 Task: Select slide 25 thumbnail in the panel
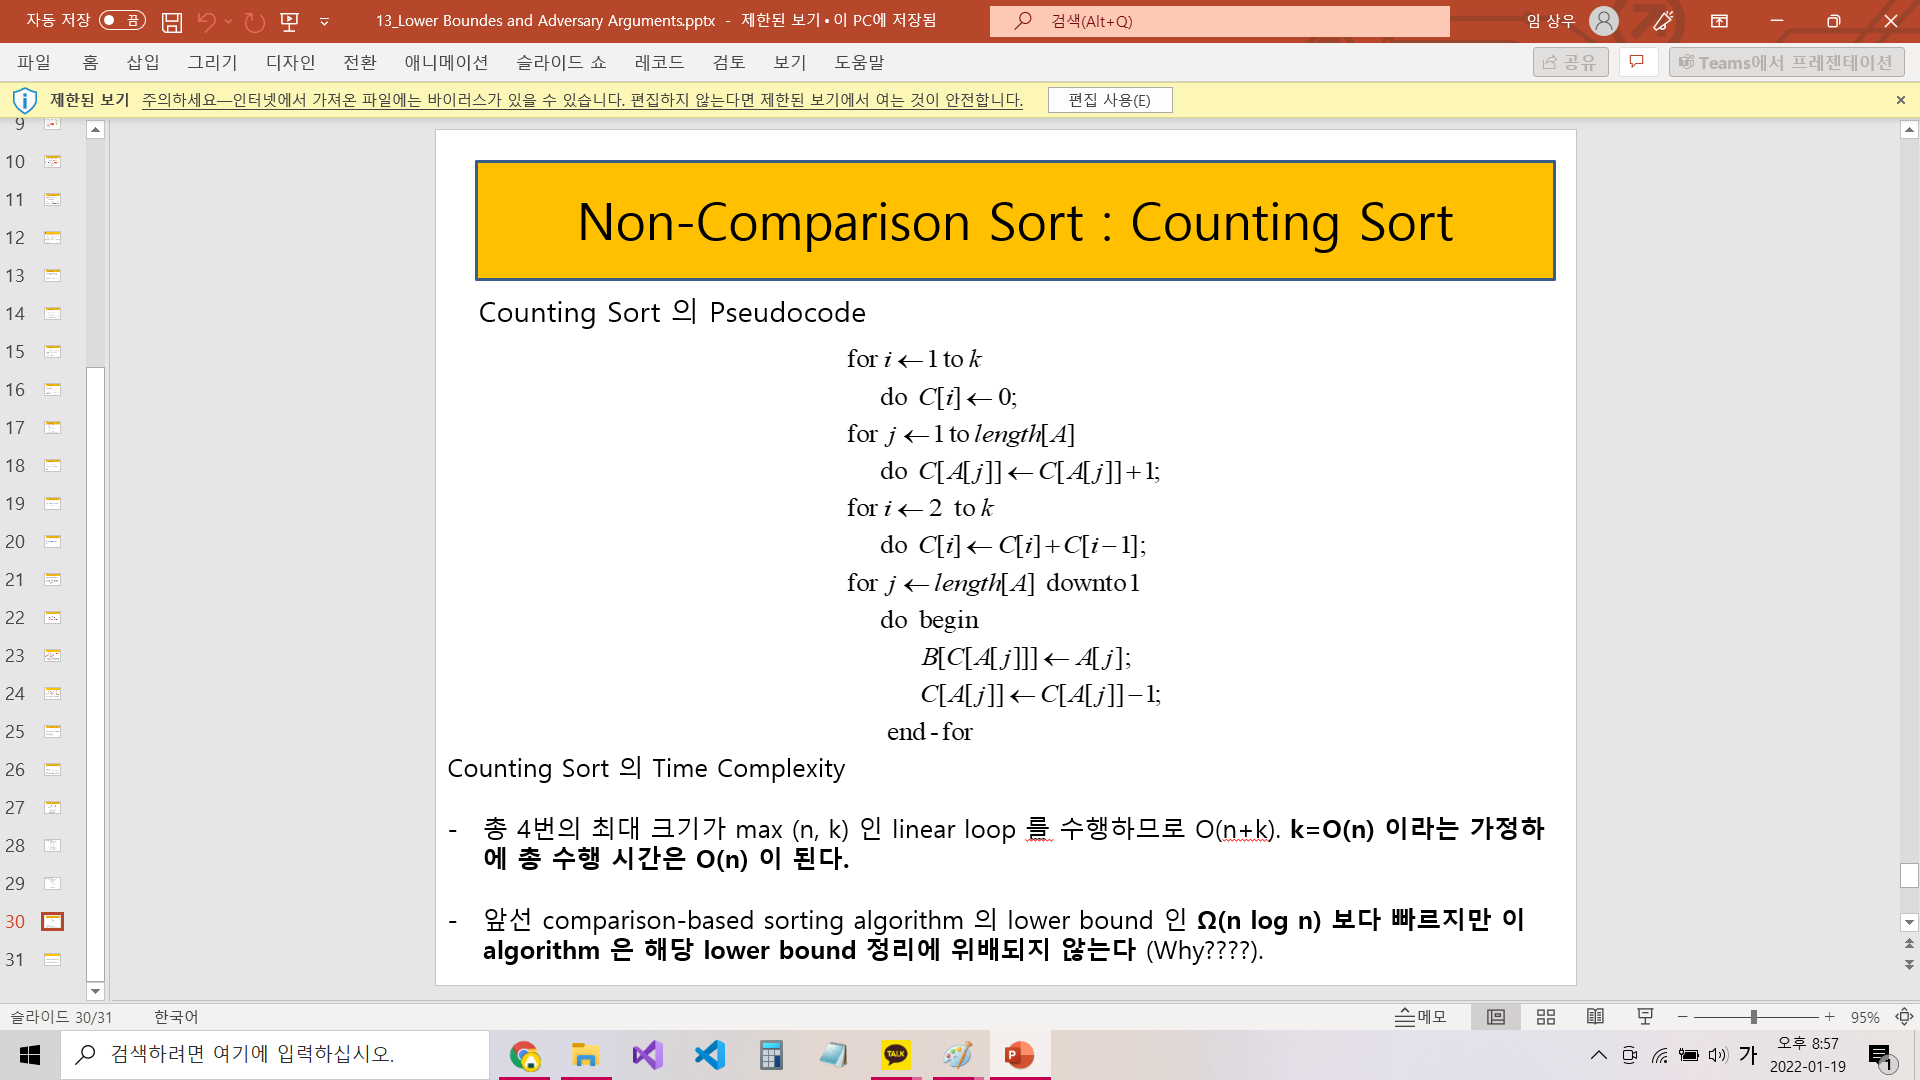pos(52,731)
